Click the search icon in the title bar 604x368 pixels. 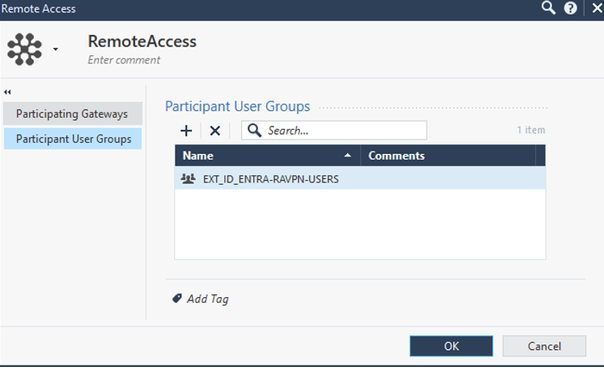coord(548,8)
